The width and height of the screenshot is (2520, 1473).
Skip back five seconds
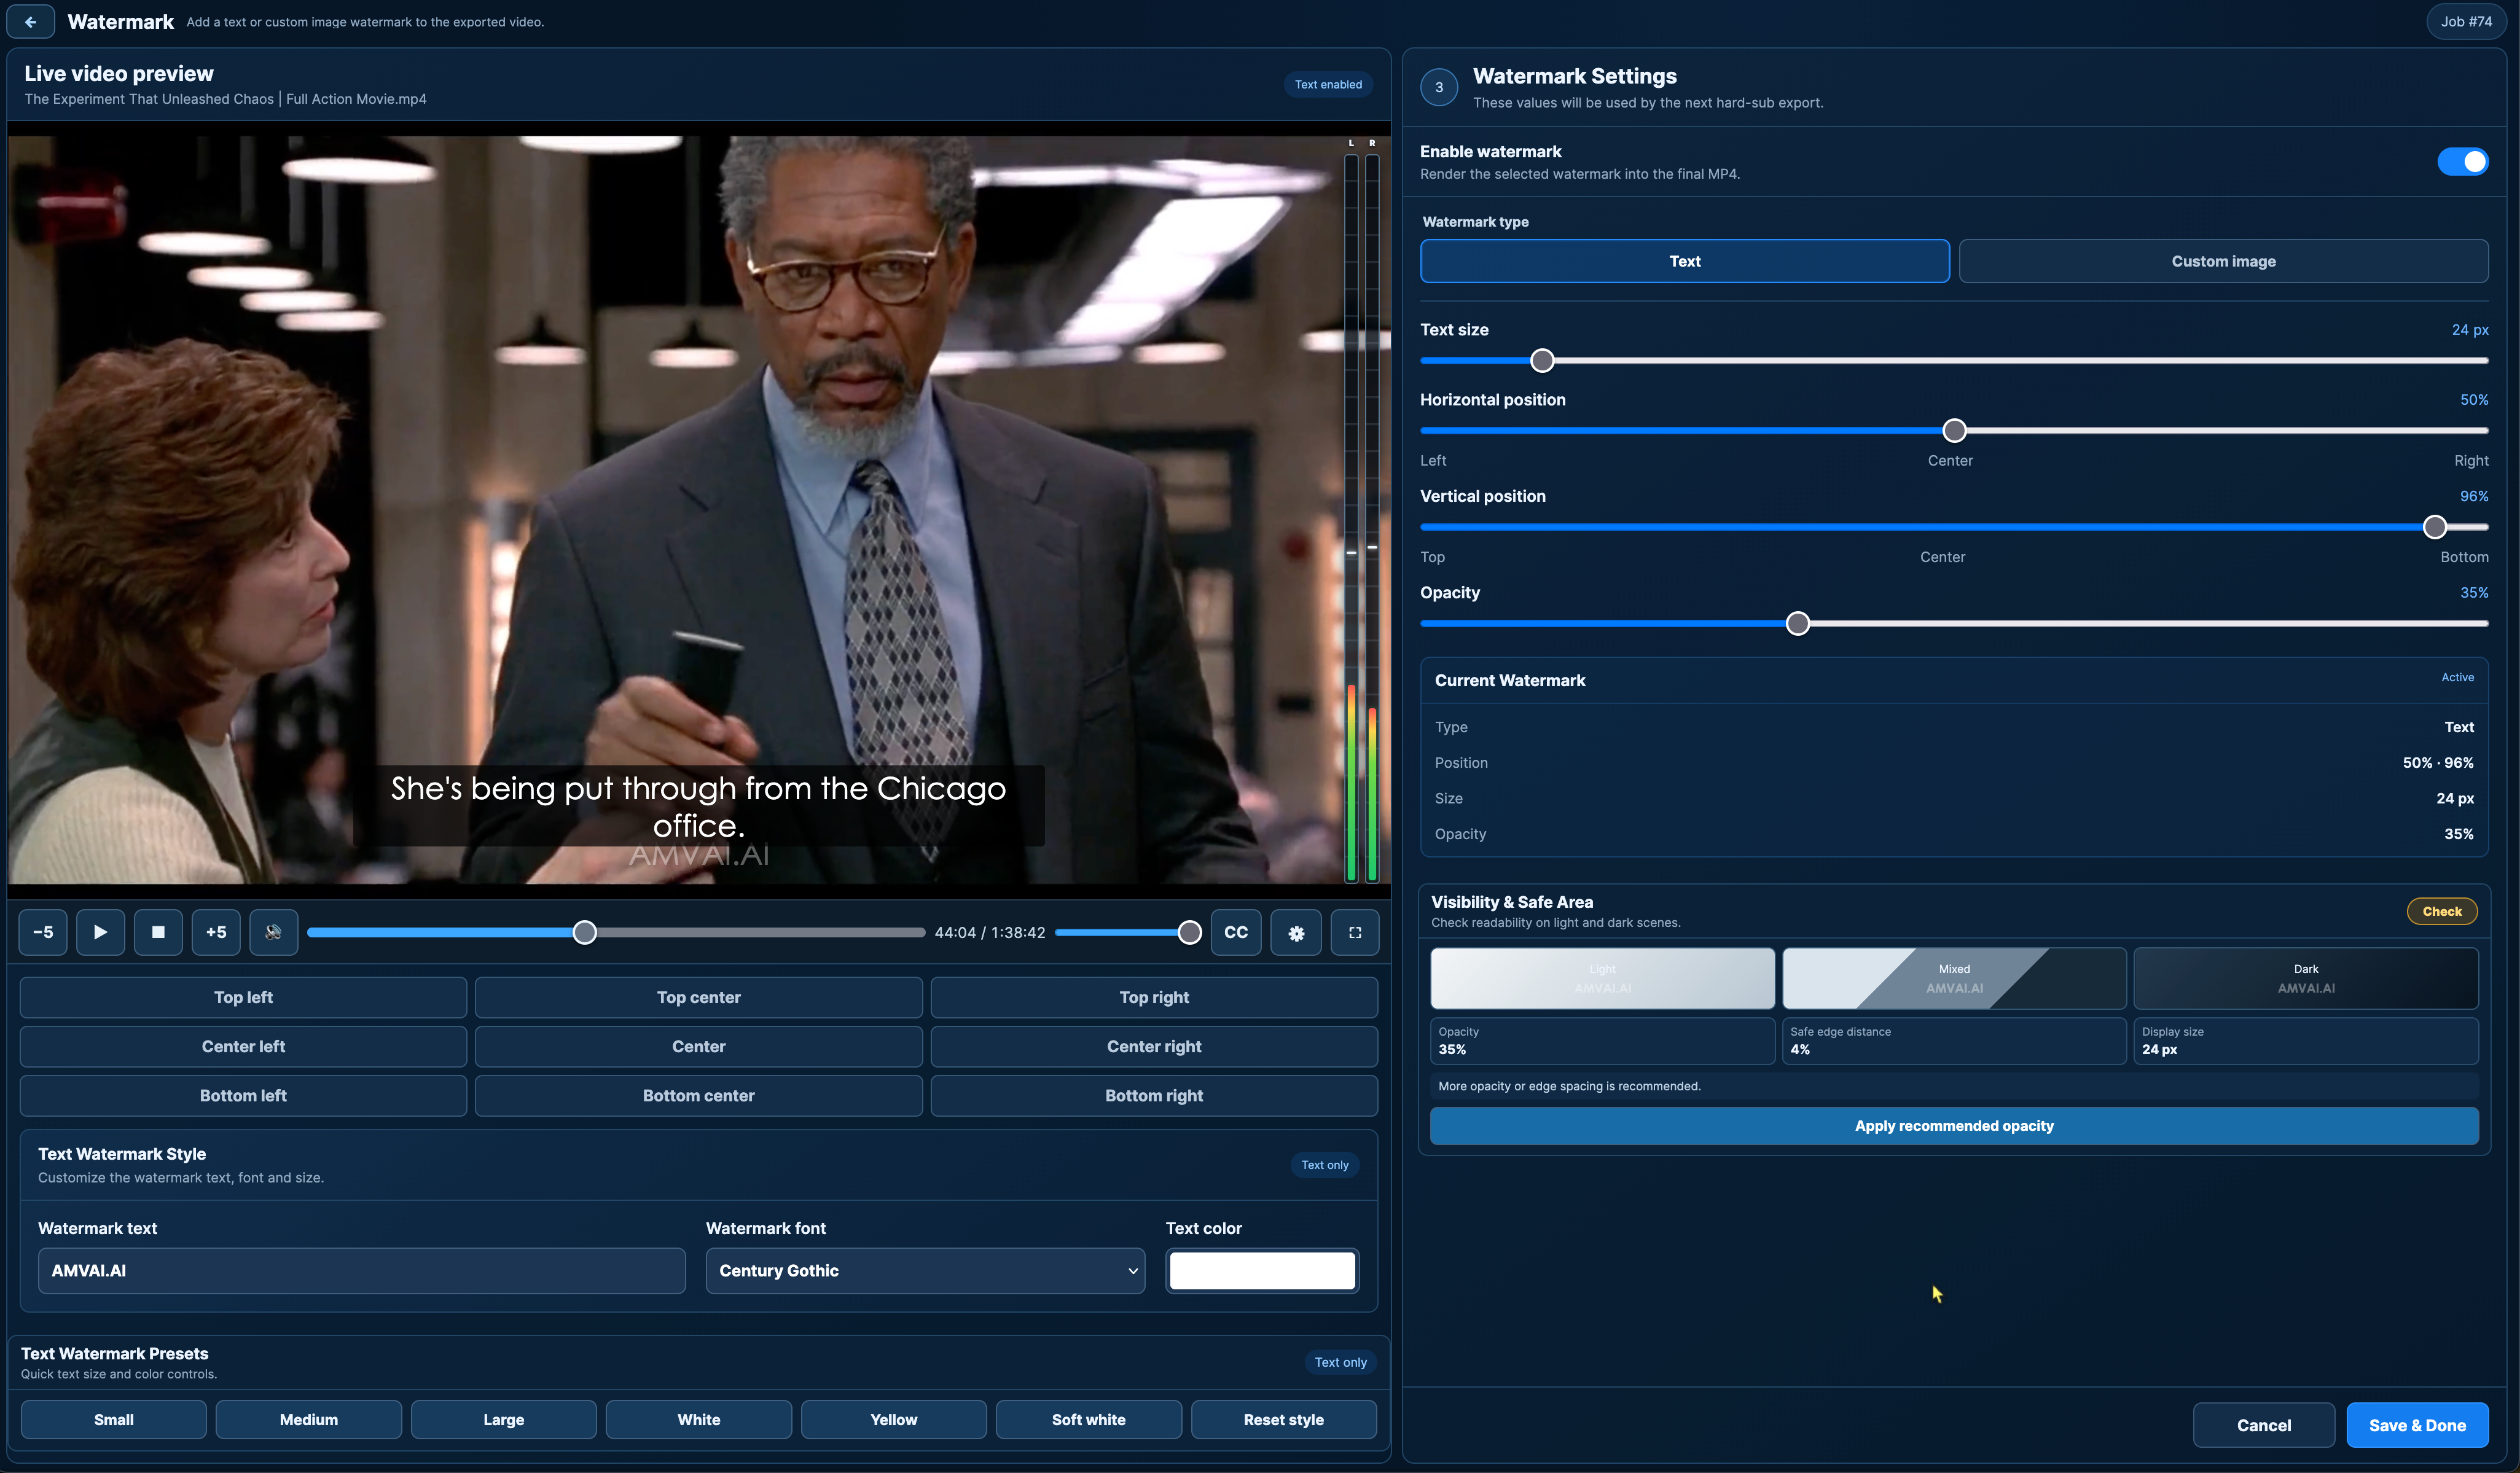point(43,932)
